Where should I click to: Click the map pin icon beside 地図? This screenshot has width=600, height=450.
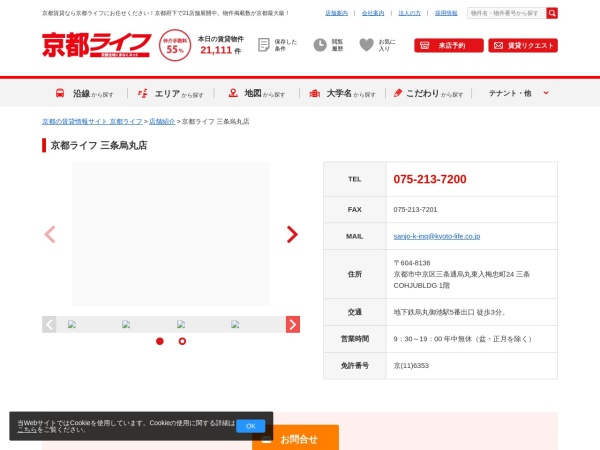[233, 93]
